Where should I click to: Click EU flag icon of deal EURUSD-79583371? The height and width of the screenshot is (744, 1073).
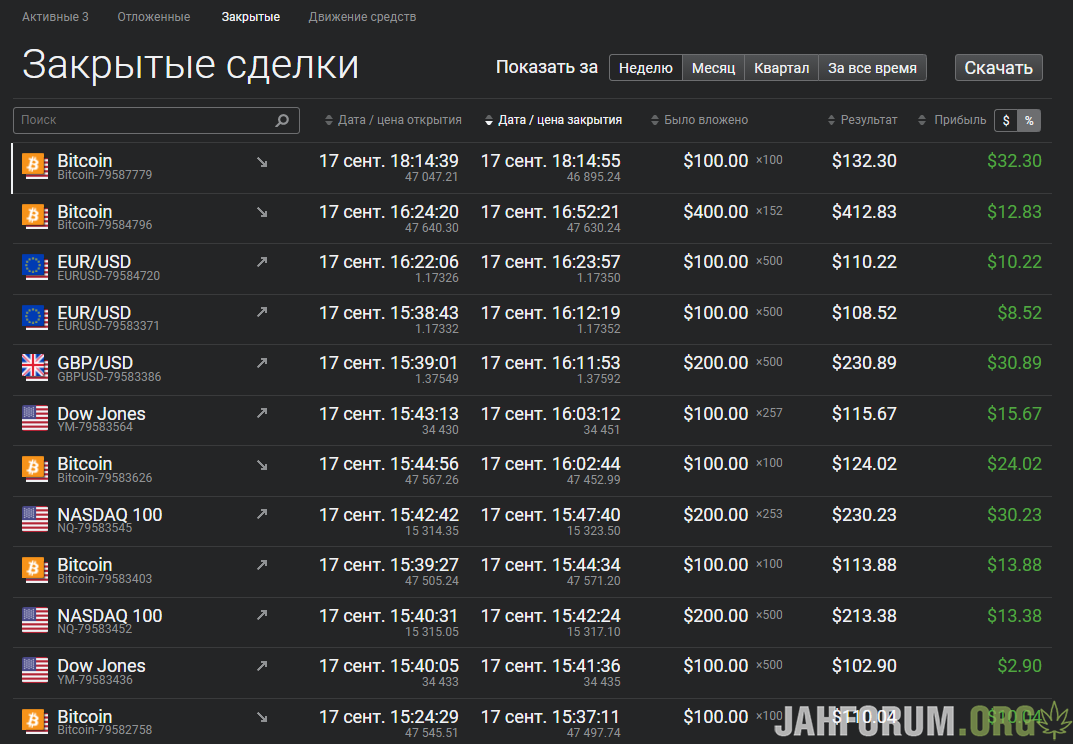coord(34,318)
